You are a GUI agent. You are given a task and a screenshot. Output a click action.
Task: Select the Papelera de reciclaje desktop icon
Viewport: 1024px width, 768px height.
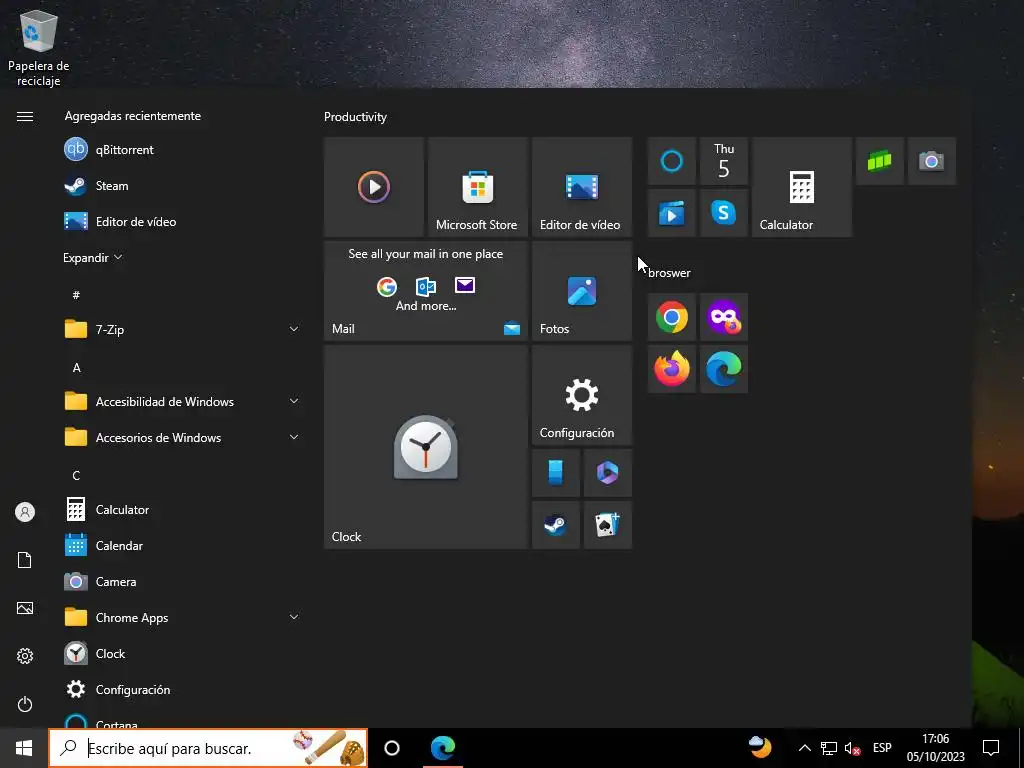(x=39, y=49)
